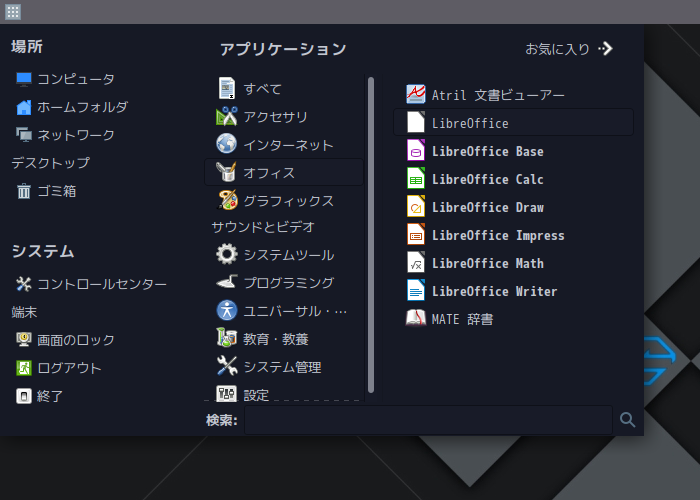Image resolution: width=700 pixels, height=500 pixels.
Task: Select the サウンドとビデオ category
Action: point(263,227)
